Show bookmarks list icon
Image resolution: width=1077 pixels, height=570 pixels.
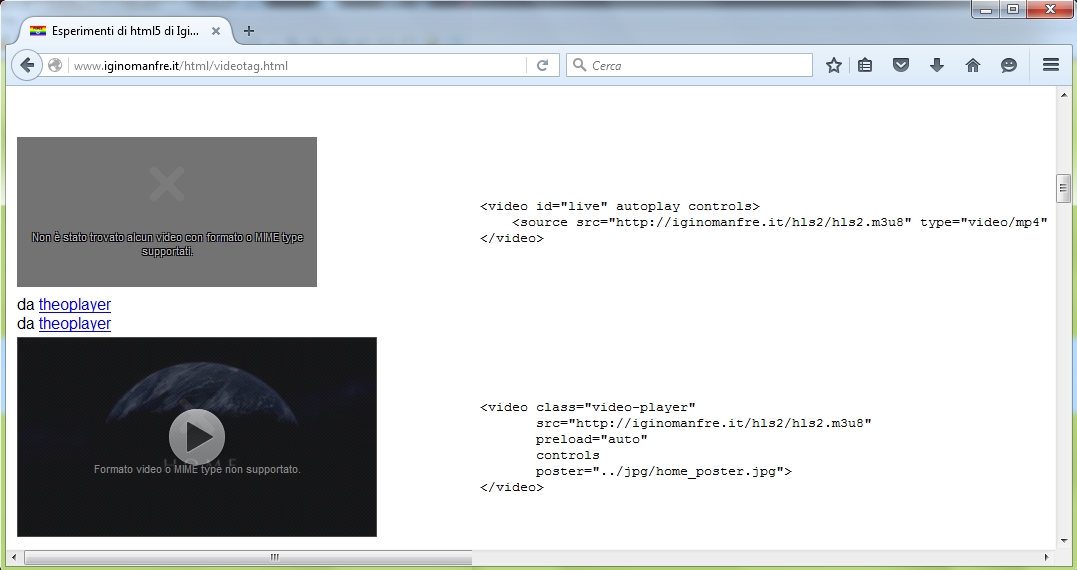(x=865, y=65)
